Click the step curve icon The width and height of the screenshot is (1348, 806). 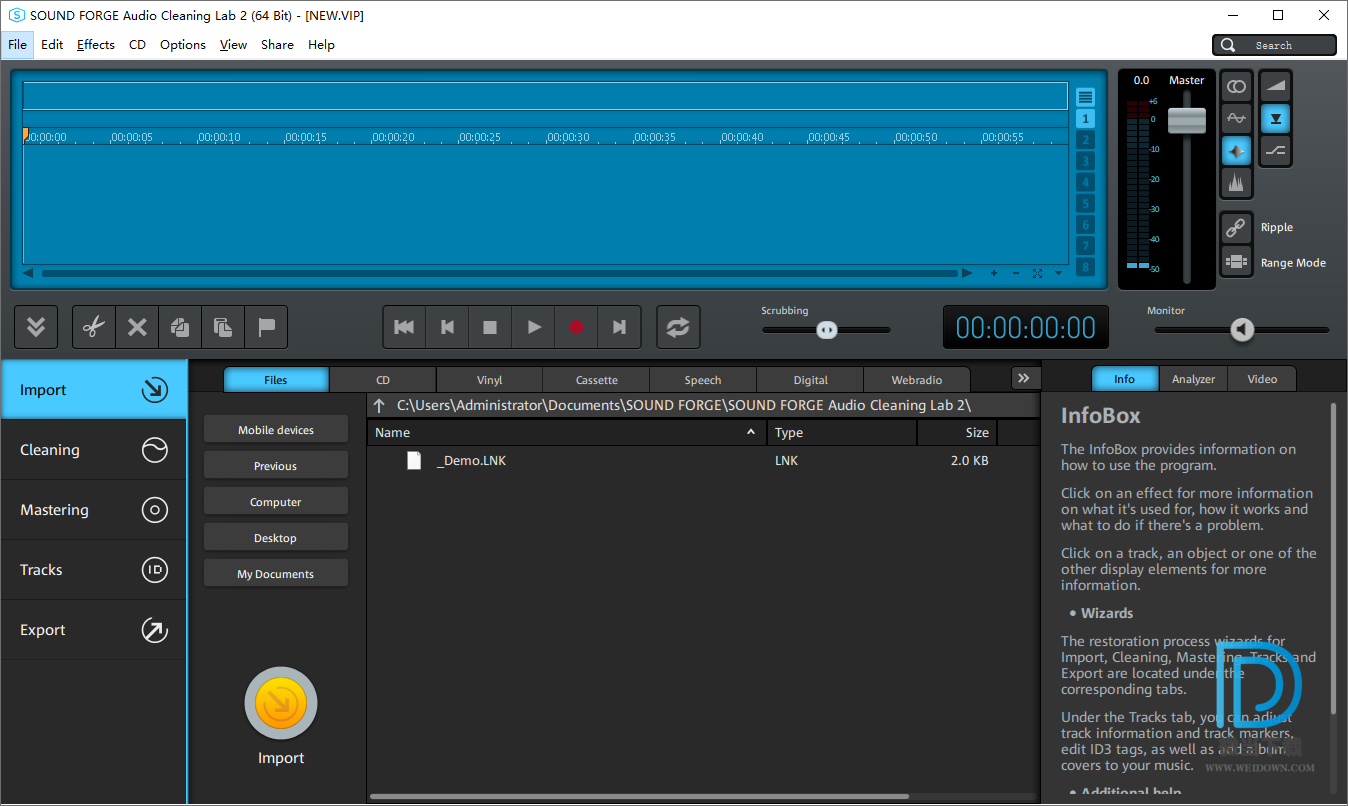1275,151
